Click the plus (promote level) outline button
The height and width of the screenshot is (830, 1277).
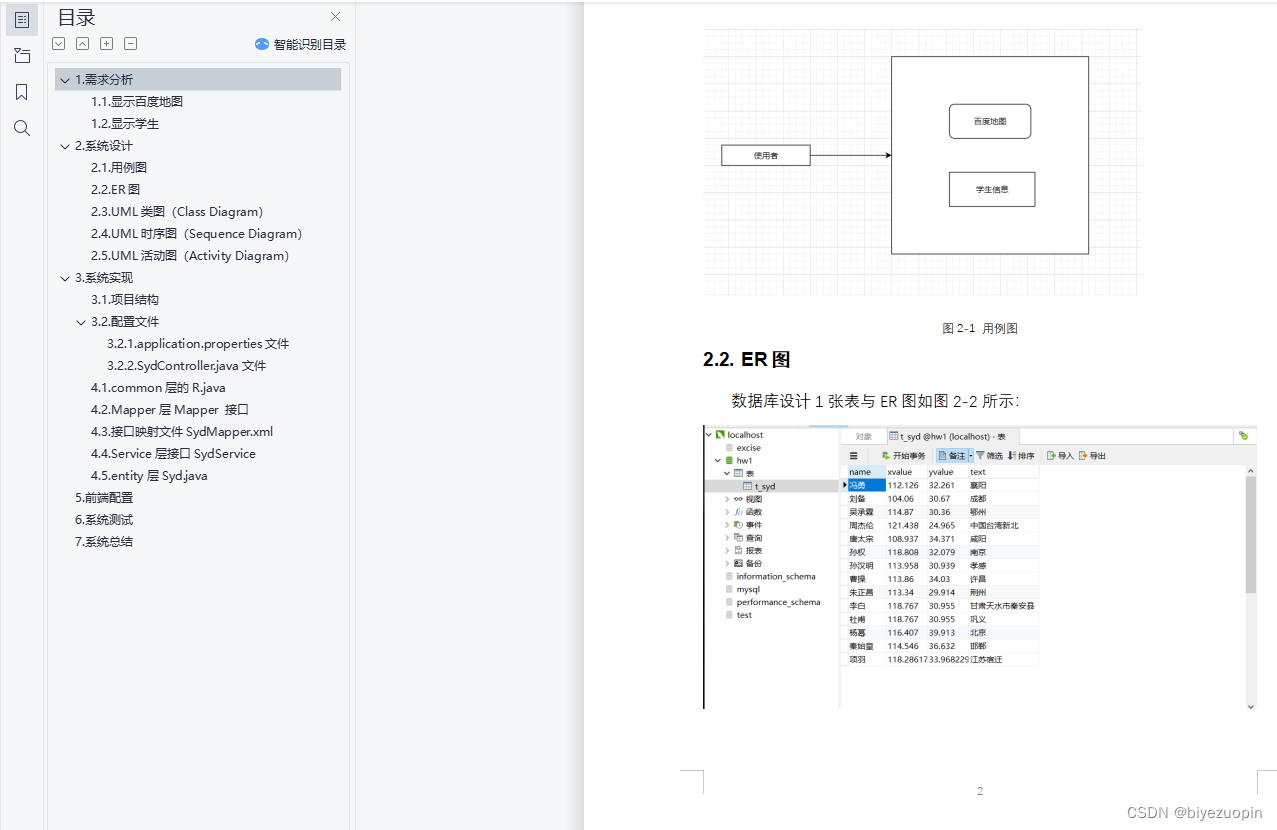pos(107,44)
